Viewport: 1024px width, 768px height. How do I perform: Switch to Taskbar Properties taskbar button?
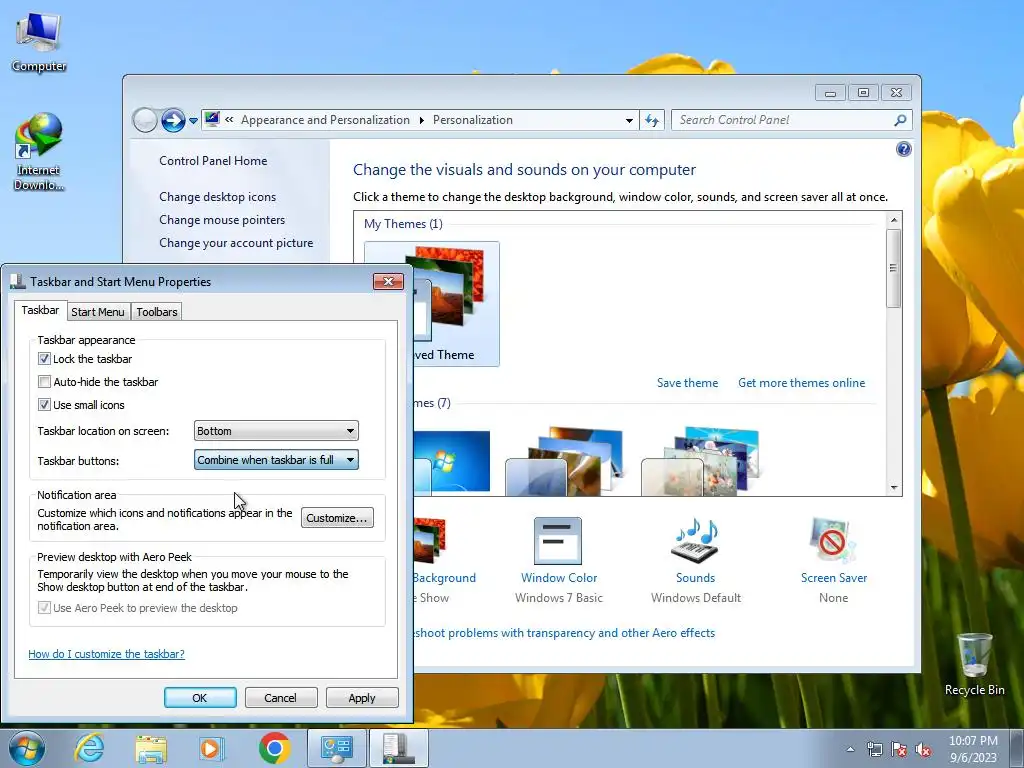click(399, 748)
